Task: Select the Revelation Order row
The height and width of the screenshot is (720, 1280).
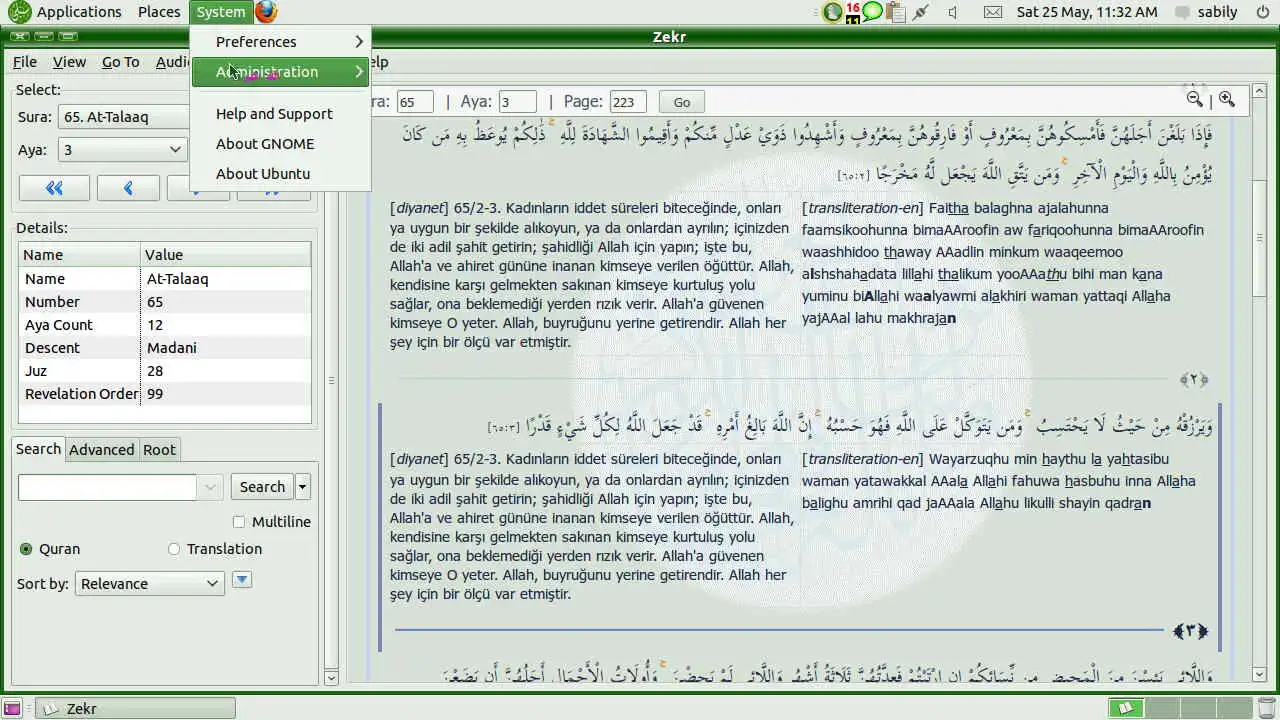Action: pyautogui.click(x=165, y=394)
